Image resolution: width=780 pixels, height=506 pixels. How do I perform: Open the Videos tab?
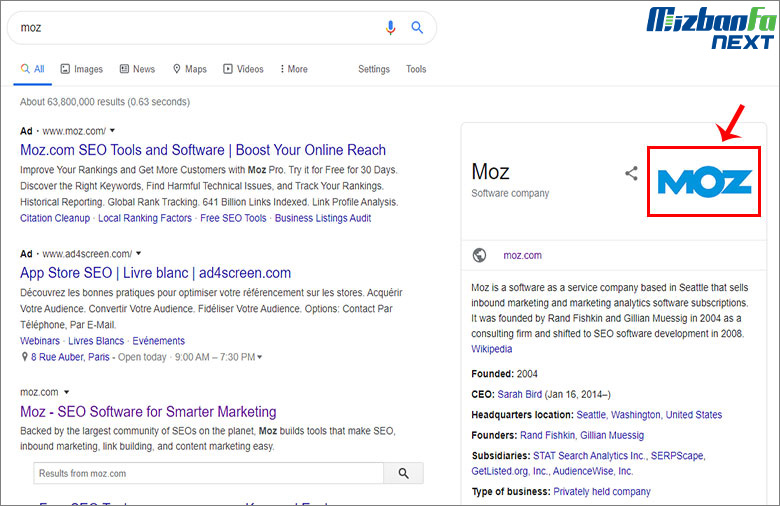coord(243,69)
